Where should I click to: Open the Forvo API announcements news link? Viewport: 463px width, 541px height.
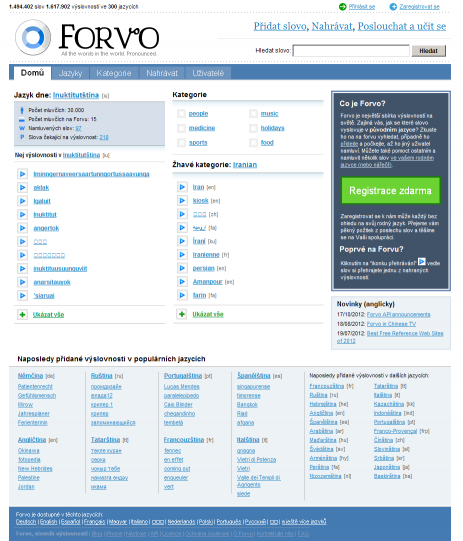click(x=398, y=314)
